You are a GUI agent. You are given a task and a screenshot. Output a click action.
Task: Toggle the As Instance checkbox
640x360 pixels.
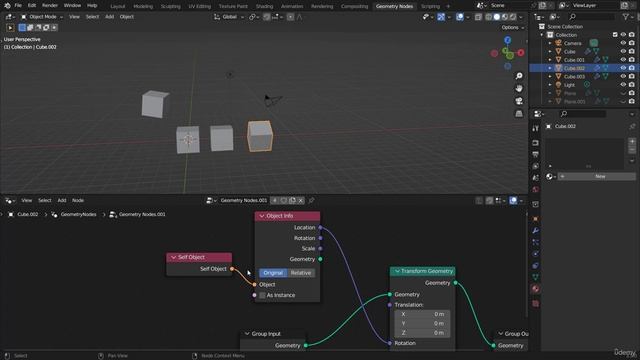[x=262, y=295]
